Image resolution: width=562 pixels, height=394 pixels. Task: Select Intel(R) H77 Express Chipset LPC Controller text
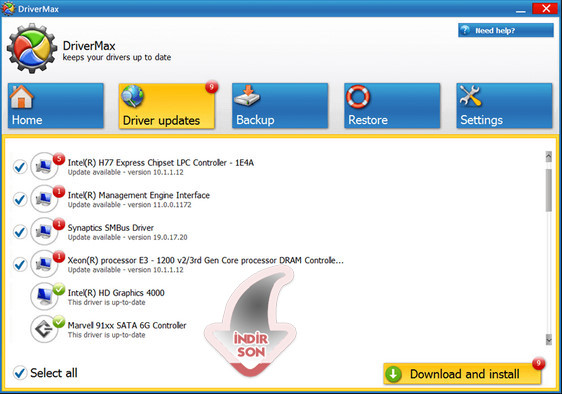tap(161, 163)
